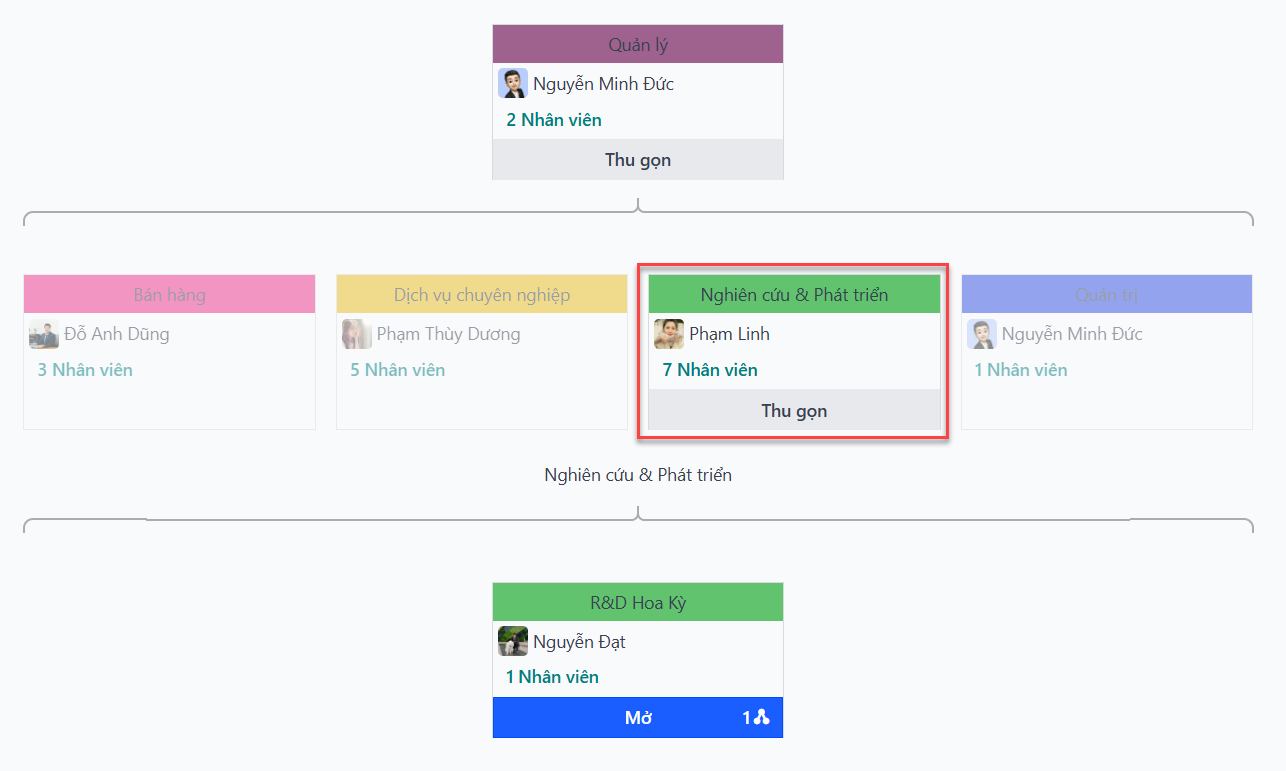
Task: Expand R&D Hoa Kỳ using Mở button
Action: pos(637,717)
